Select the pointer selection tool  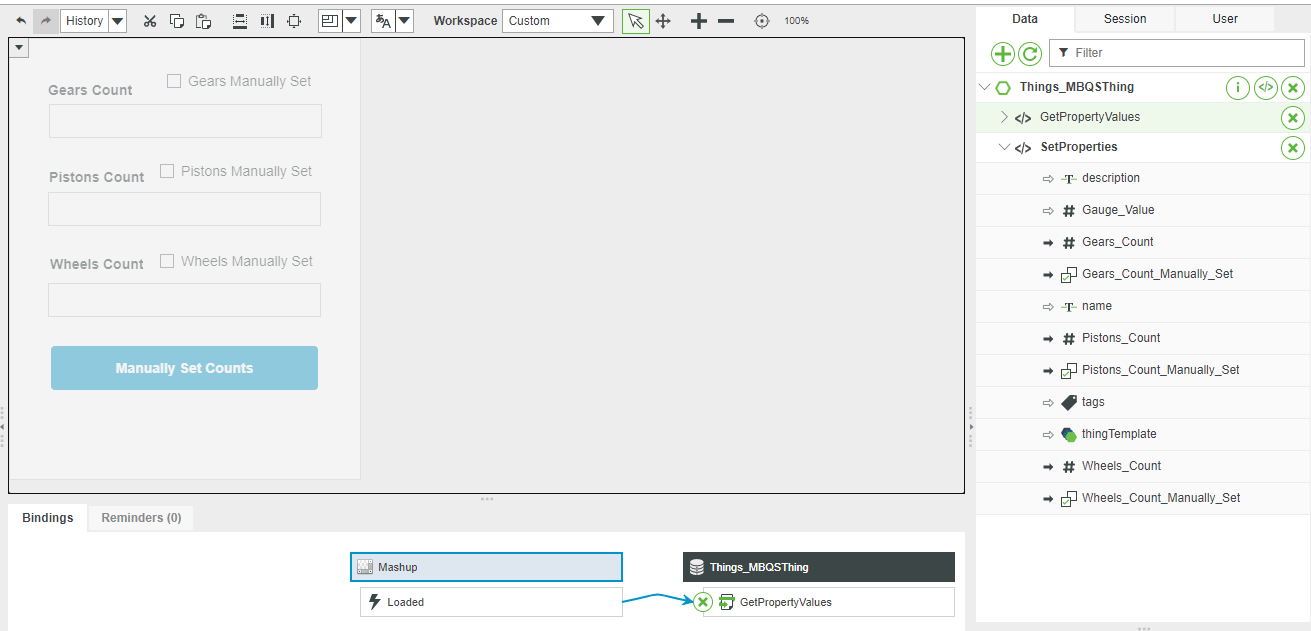[x=636, y=20]
